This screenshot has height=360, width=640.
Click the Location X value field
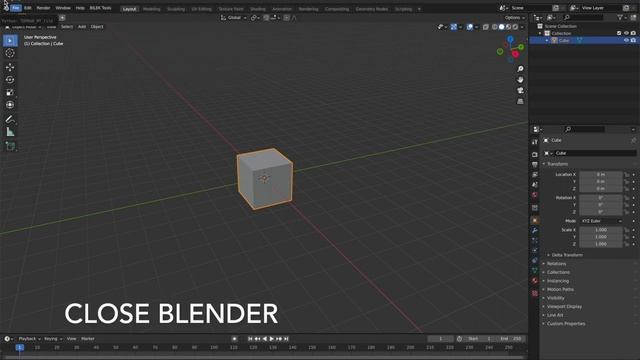click(601, 174)
